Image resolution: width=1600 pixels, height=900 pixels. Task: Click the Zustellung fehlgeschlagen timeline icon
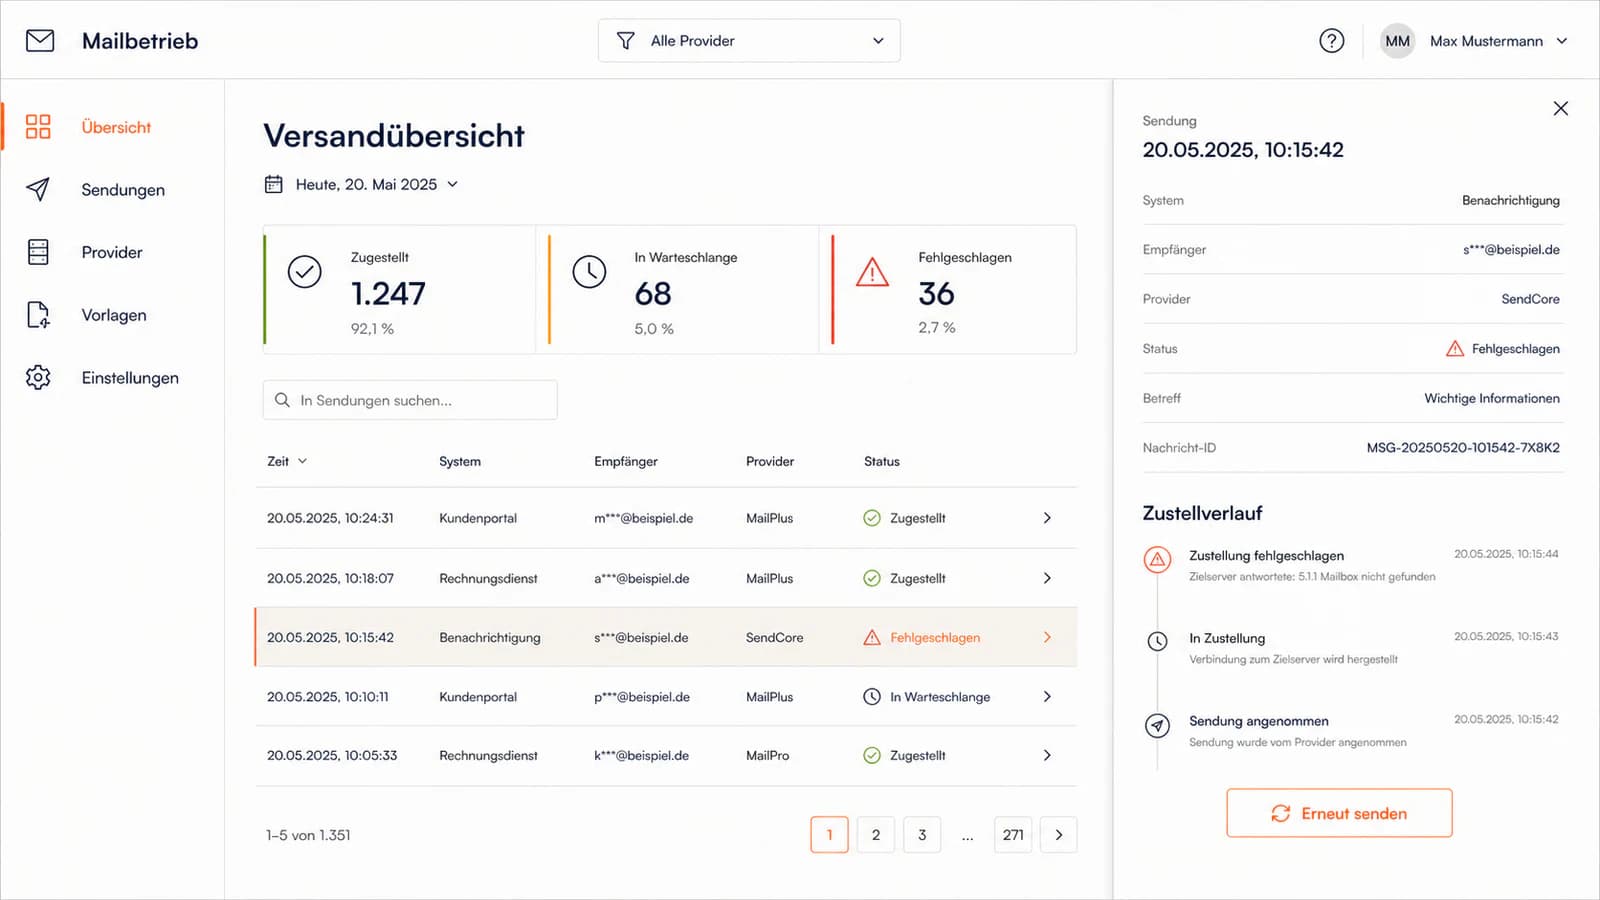pyautogui.click(x=1157, y=559)
